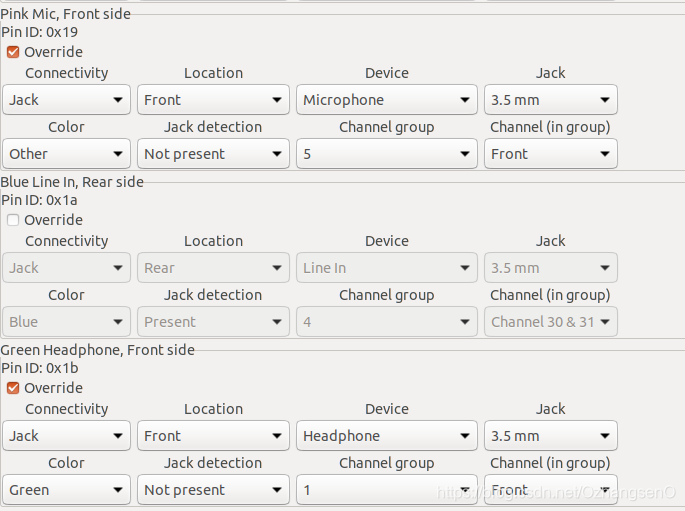
Task: Uncheck Override for Pink Mic pin 0x19
Action: pyautogui.click(x=13, y=52)
